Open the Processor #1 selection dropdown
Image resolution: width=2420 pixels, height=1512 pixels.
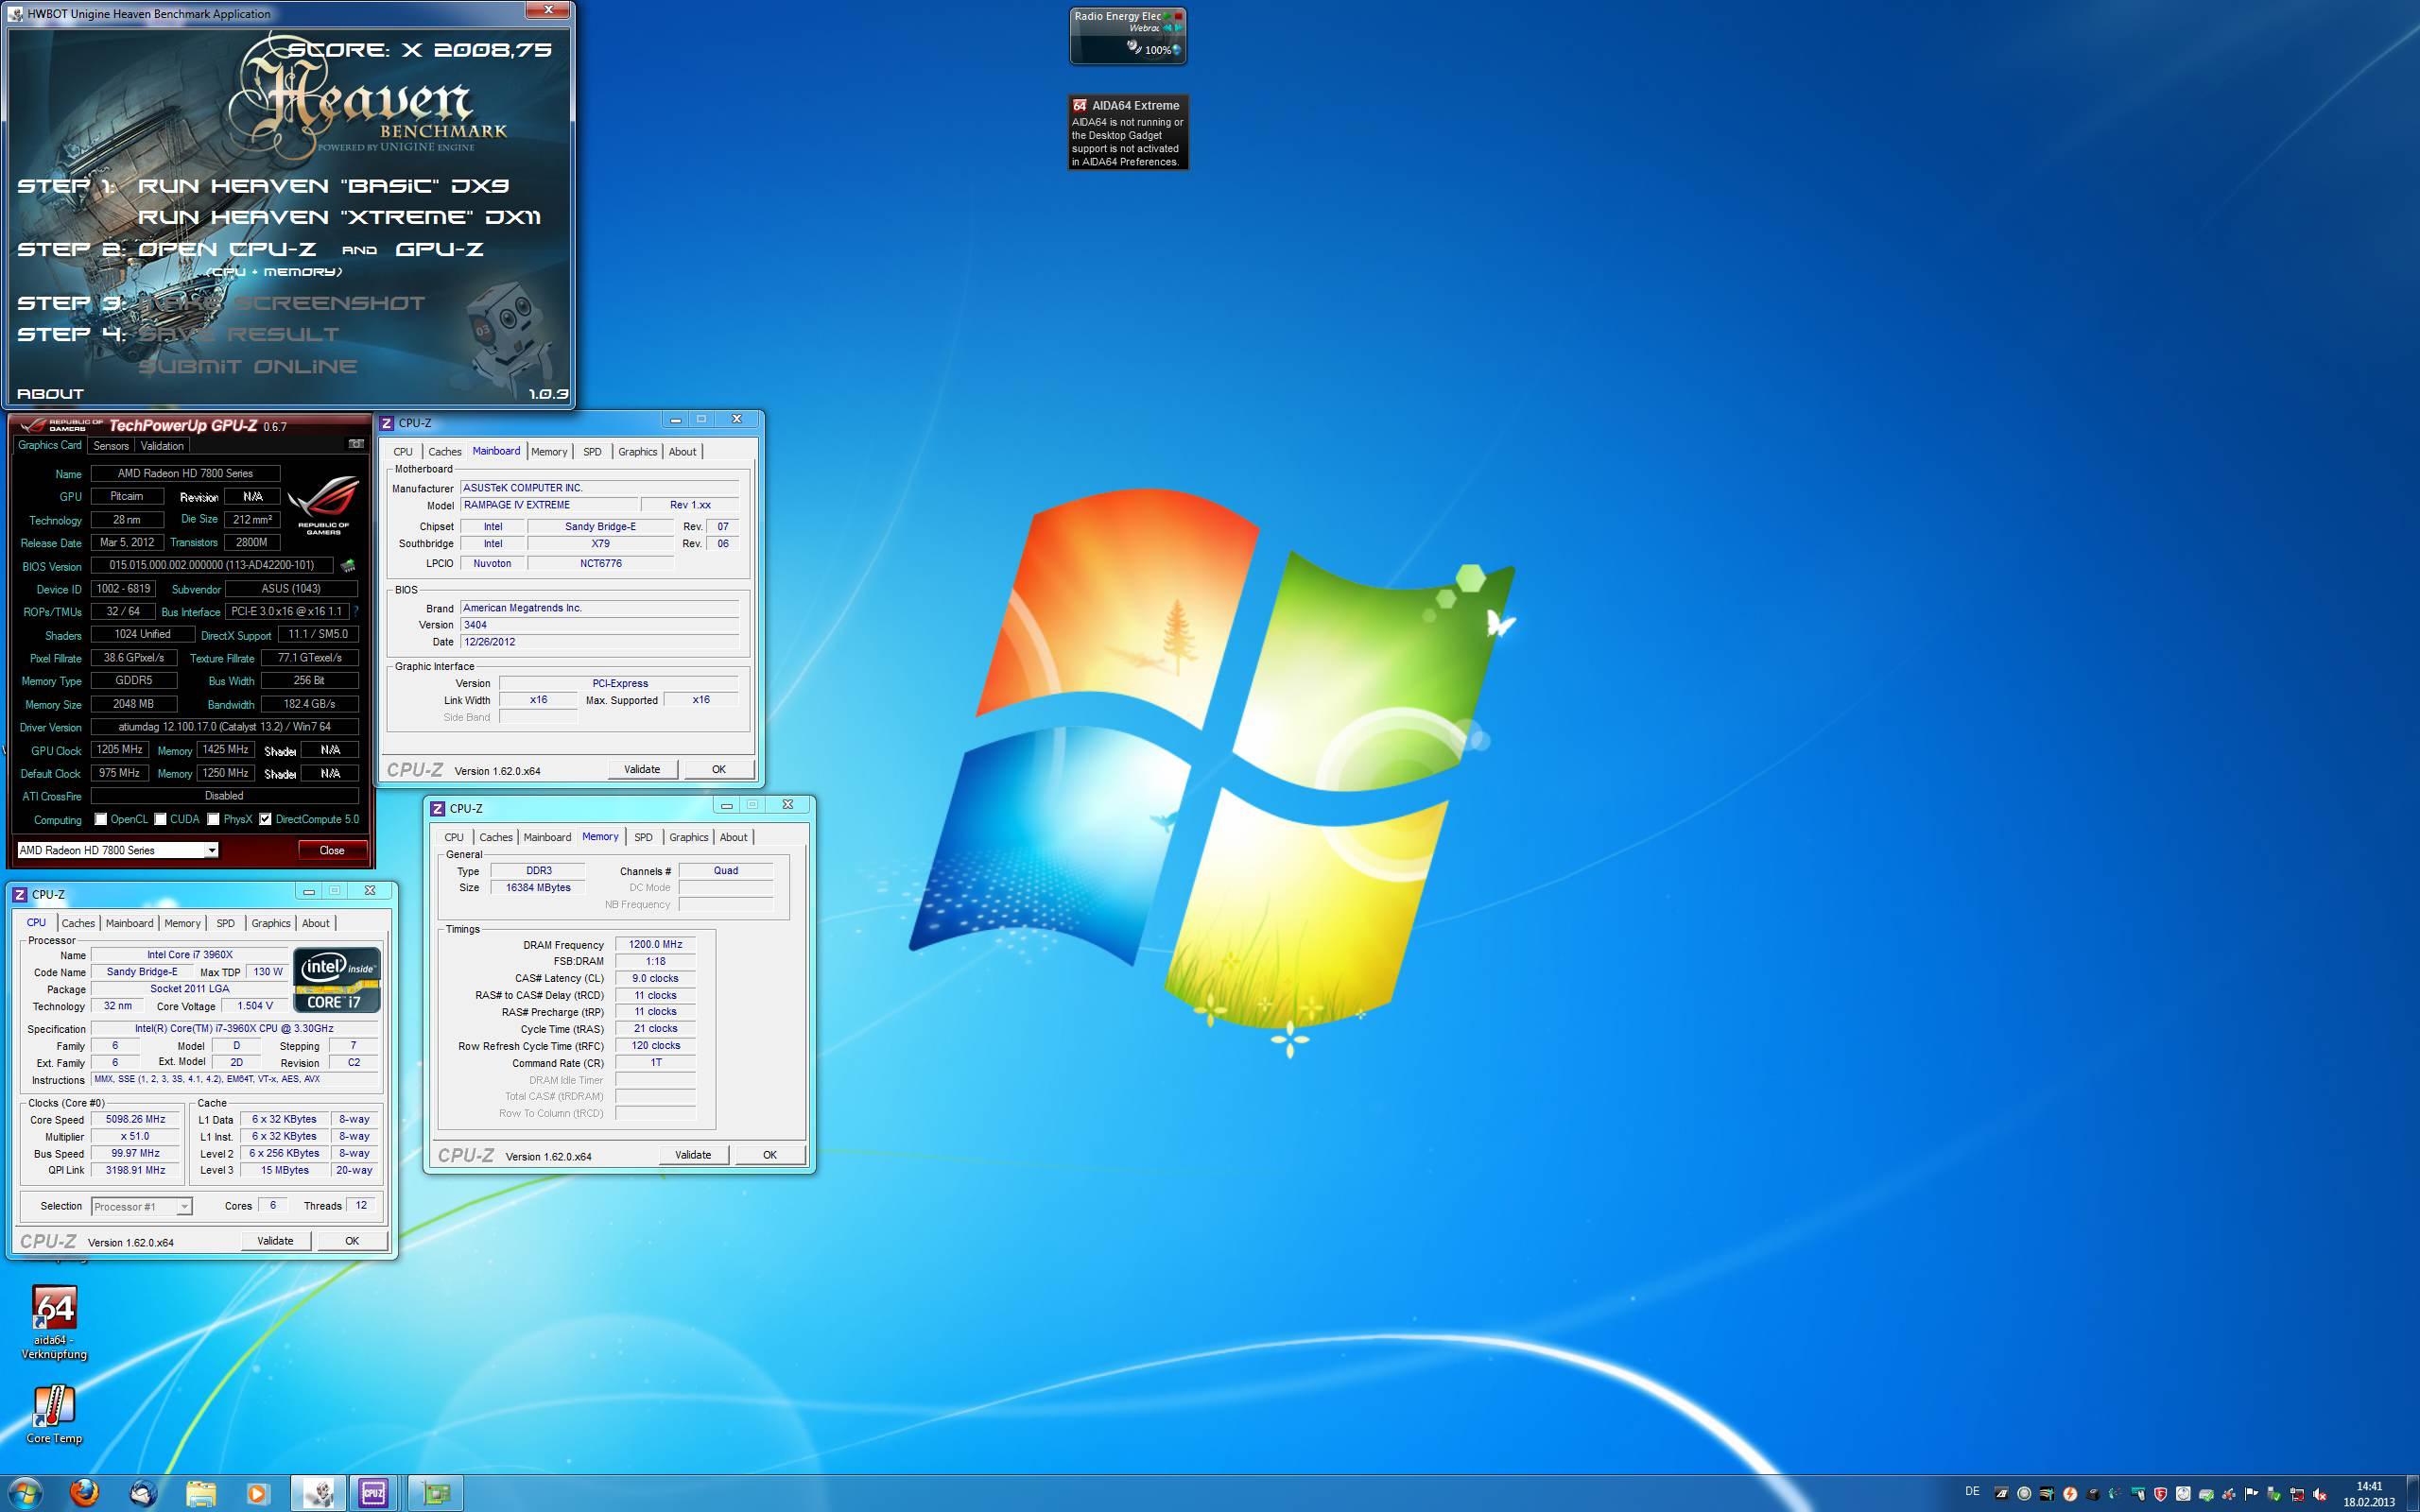pyautogui.click(x=141, y=1206)
